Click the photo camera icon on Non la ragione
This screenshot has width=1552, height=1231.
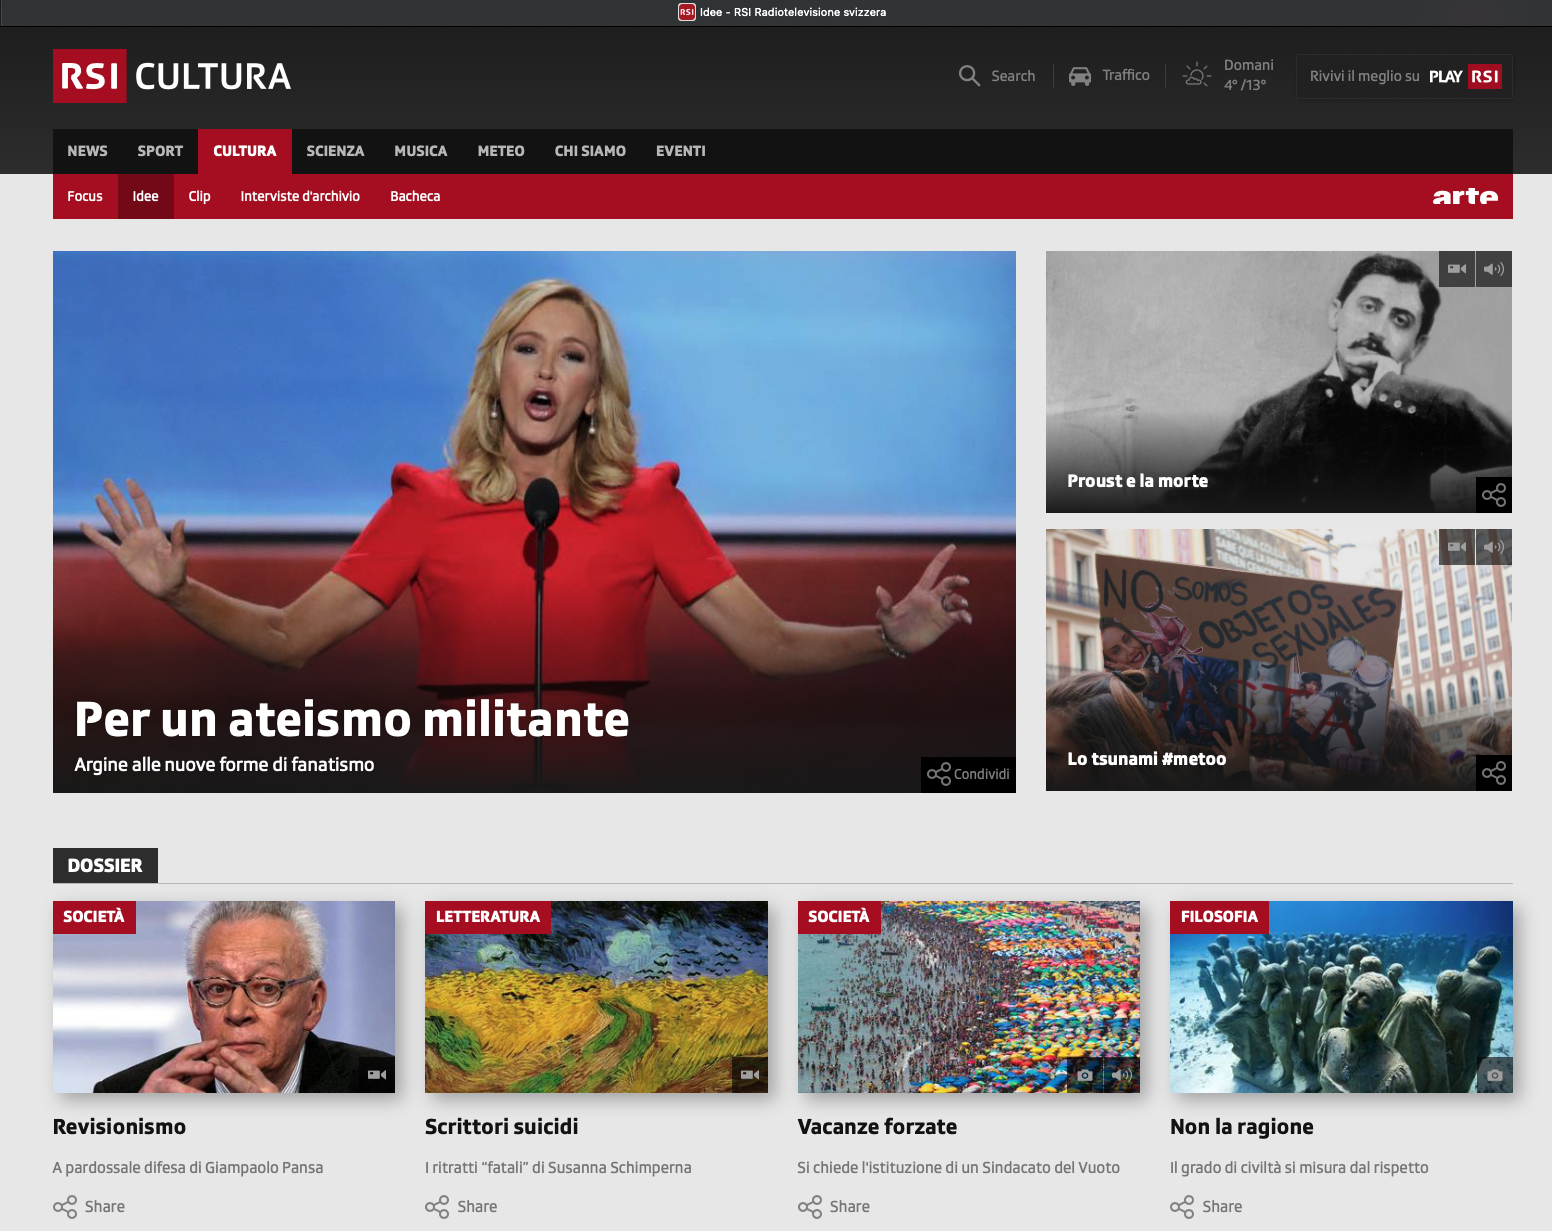click(1495, 1076)
